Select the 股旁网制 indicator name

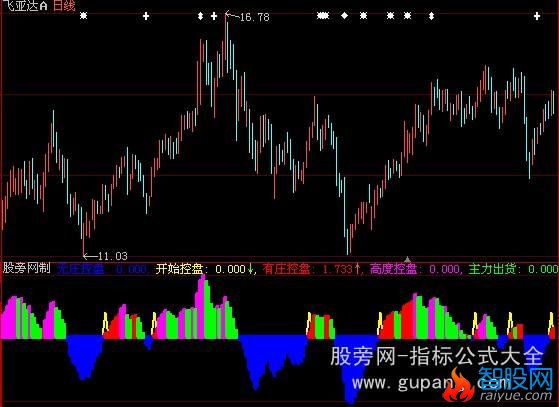coord(26,268)
